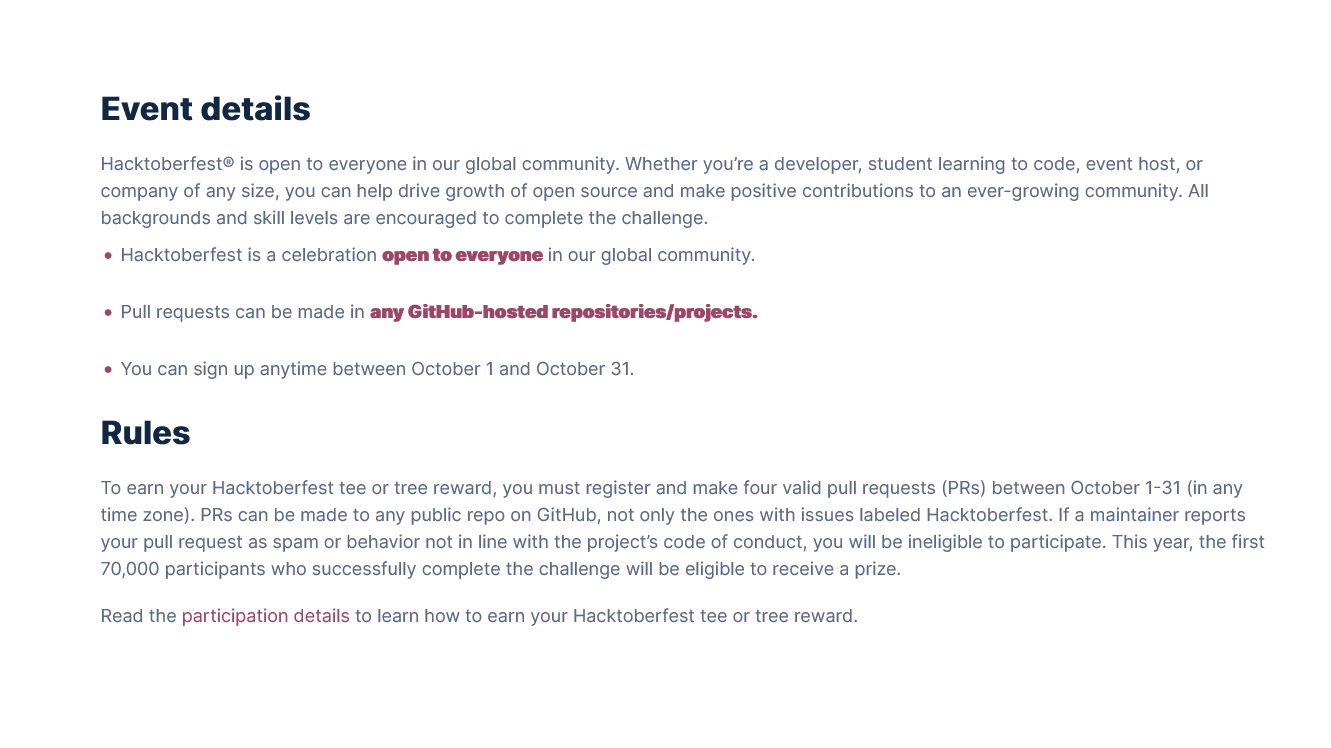Click the "Rules" heading

pos(145,433)
